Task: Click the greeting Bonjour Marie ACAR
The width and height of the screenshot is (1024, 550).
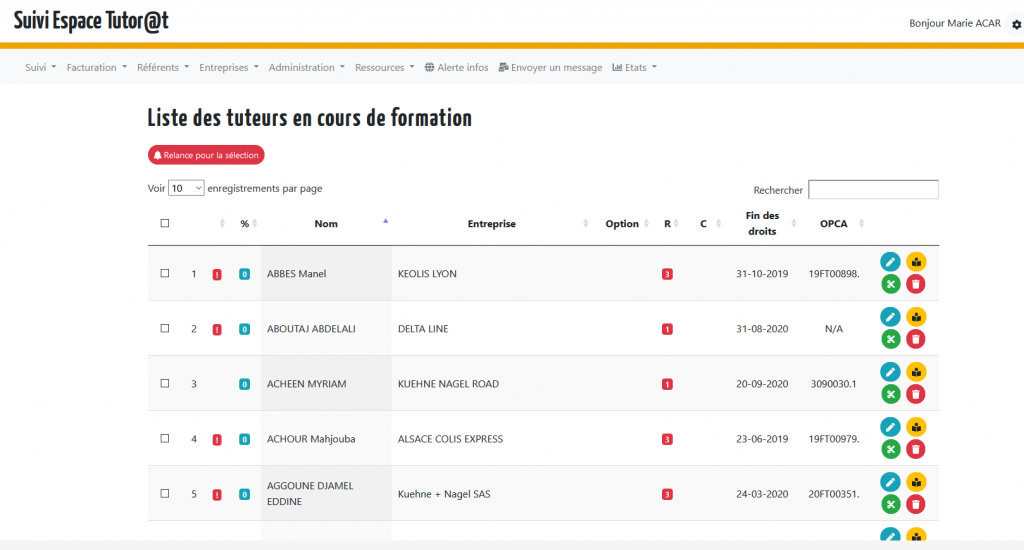Action: [x=955, y=24]
